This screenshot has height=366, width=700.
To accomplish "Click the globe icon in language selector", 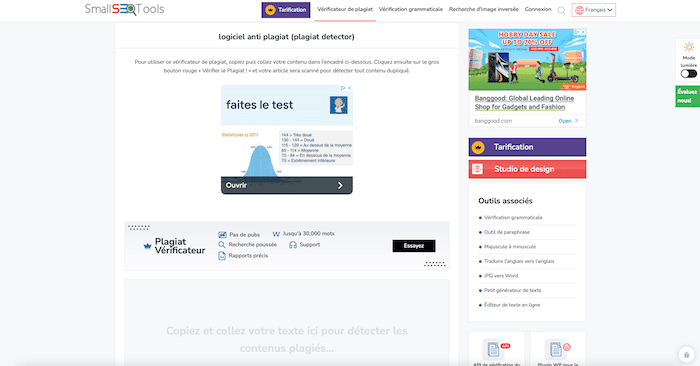I will click(579, 10).
